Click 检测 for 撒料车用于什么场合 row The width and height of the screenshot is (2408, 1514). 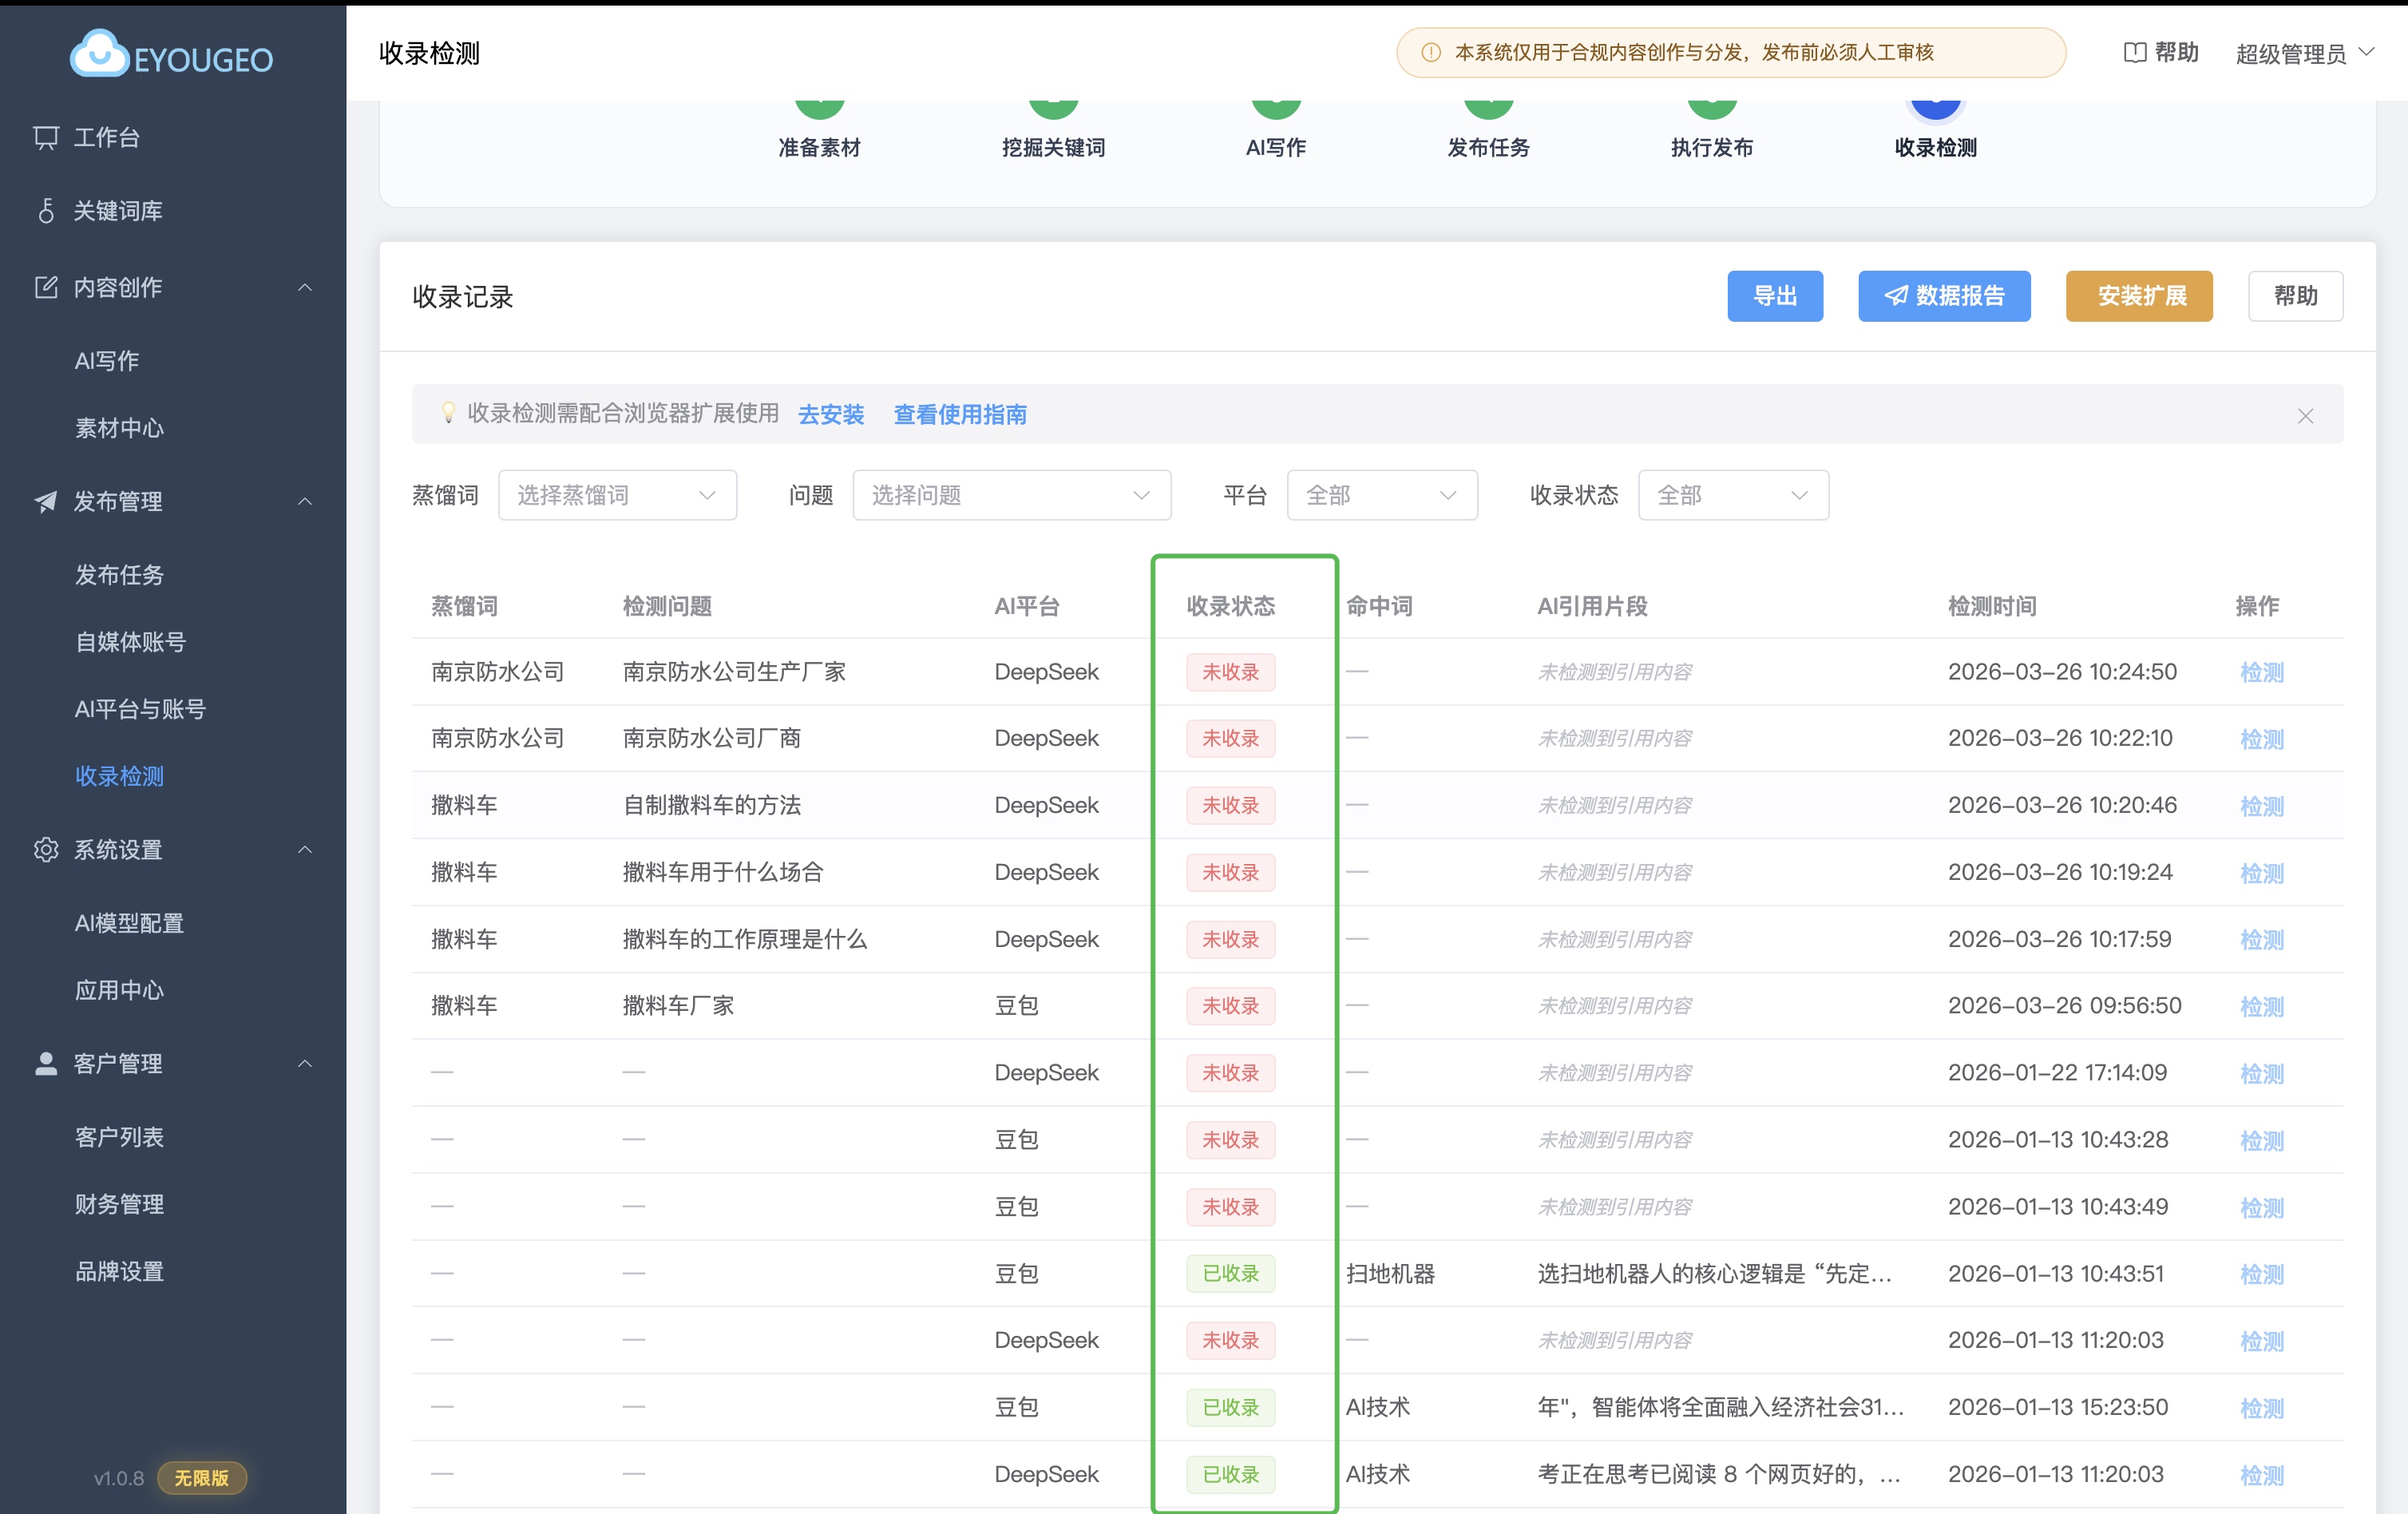click(x=2262, y=873)
